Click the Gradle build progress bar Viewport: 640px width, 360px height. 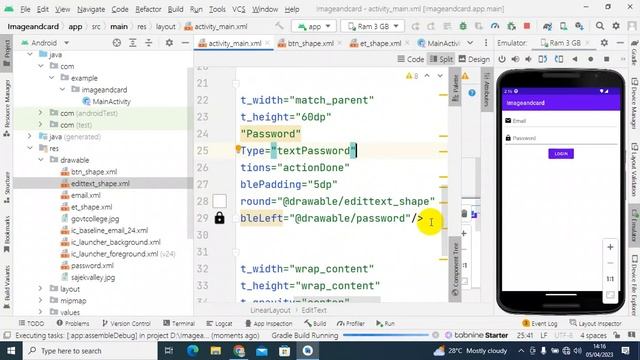385,335
